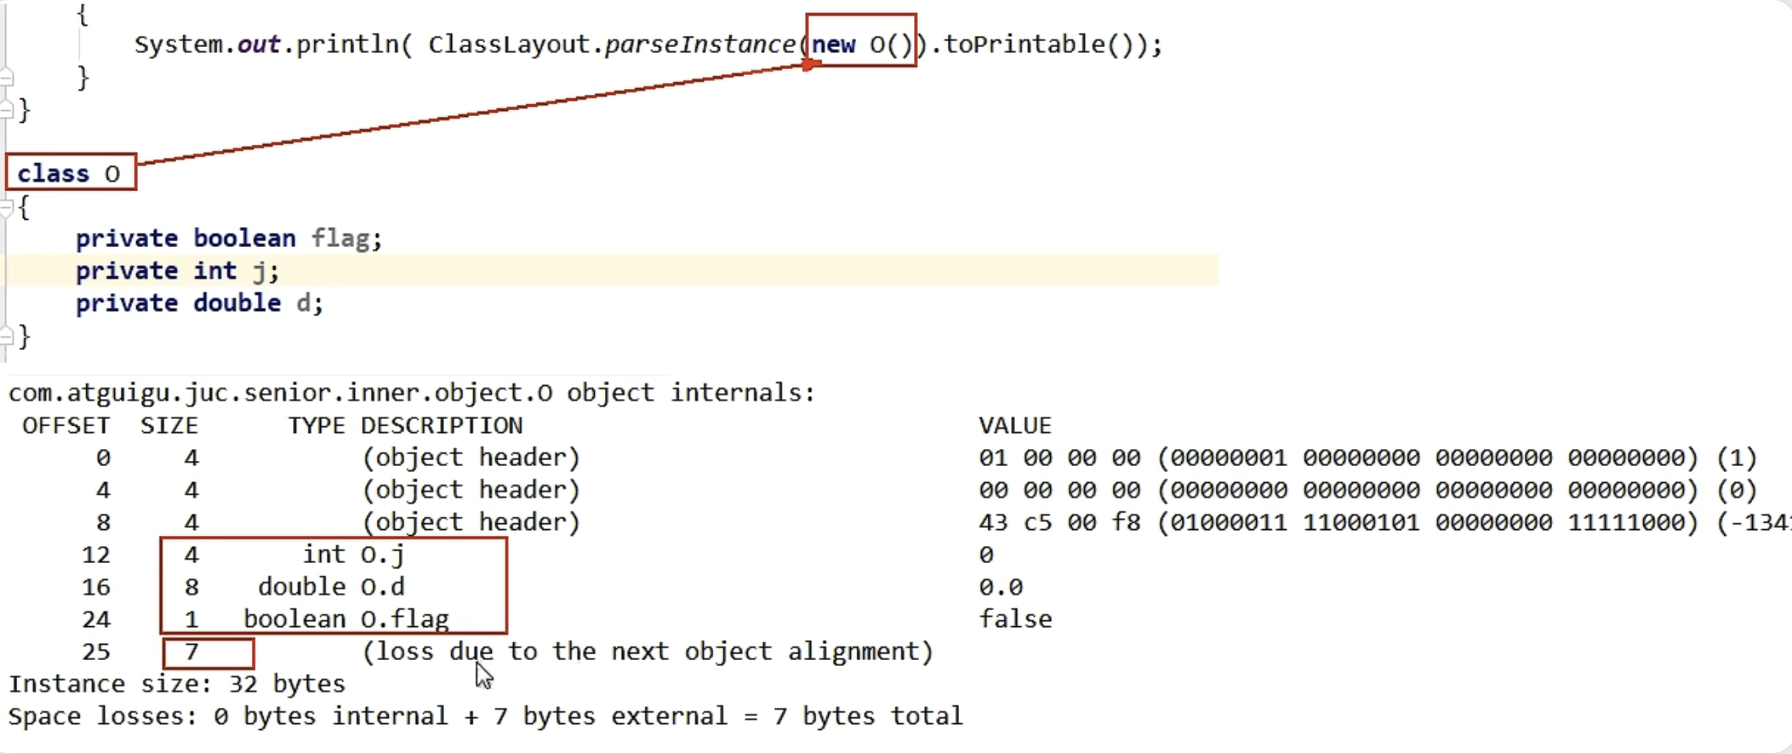
Task: Click the 'new O()' expression in println
Action: point(861,44)
